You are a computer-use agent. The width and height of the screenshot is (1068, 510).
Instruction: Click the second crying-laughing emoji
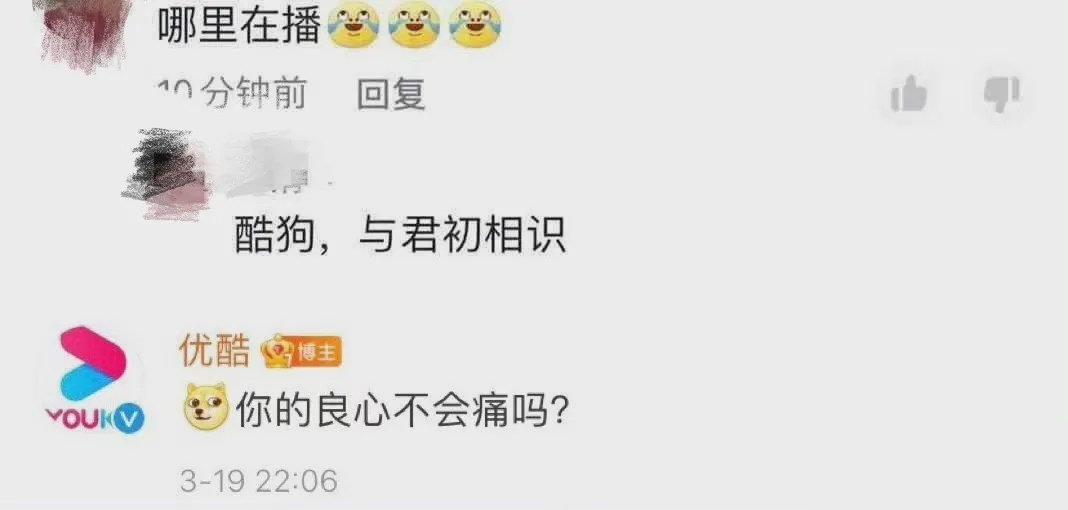(x=414, y=25)
